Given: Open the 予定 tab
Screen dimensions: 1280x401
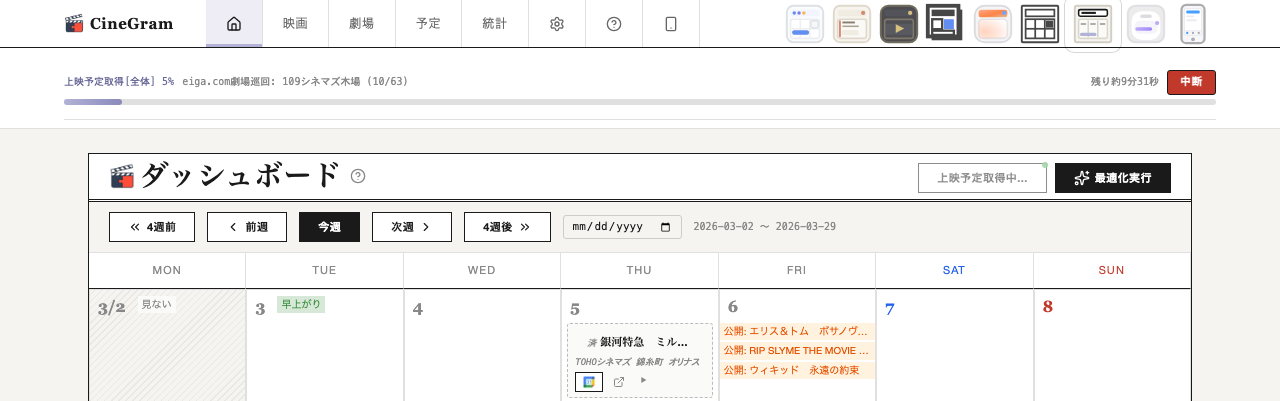Looking at the screenshot, I should coord(428,23).
